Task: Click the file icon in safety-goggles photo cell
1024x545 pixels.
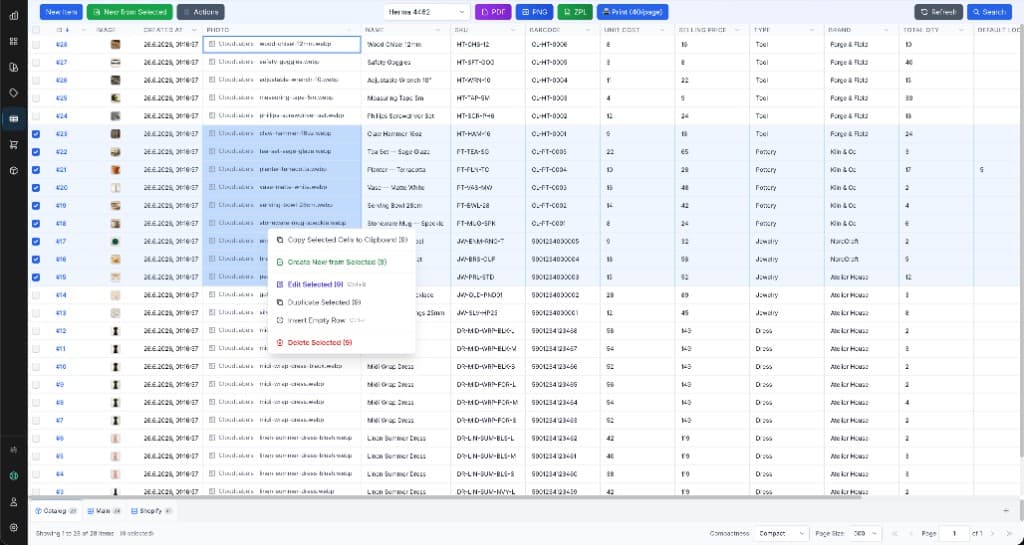Action: point(212,62)
